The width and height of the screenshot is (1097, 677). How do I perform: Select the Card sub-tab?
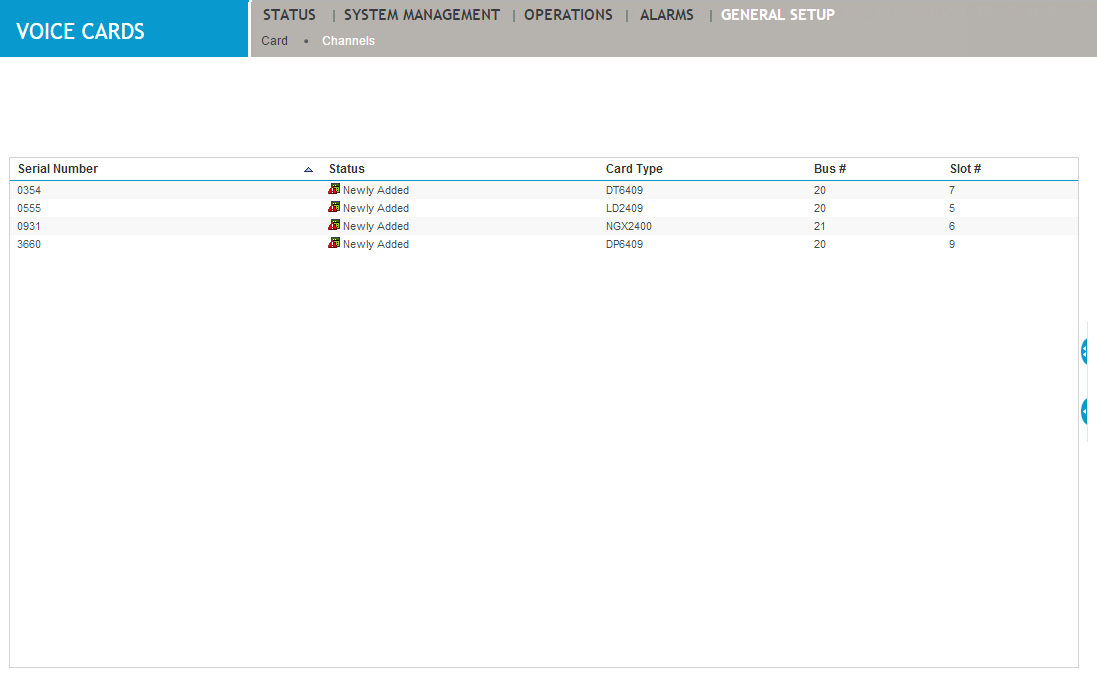click(274, 40)
